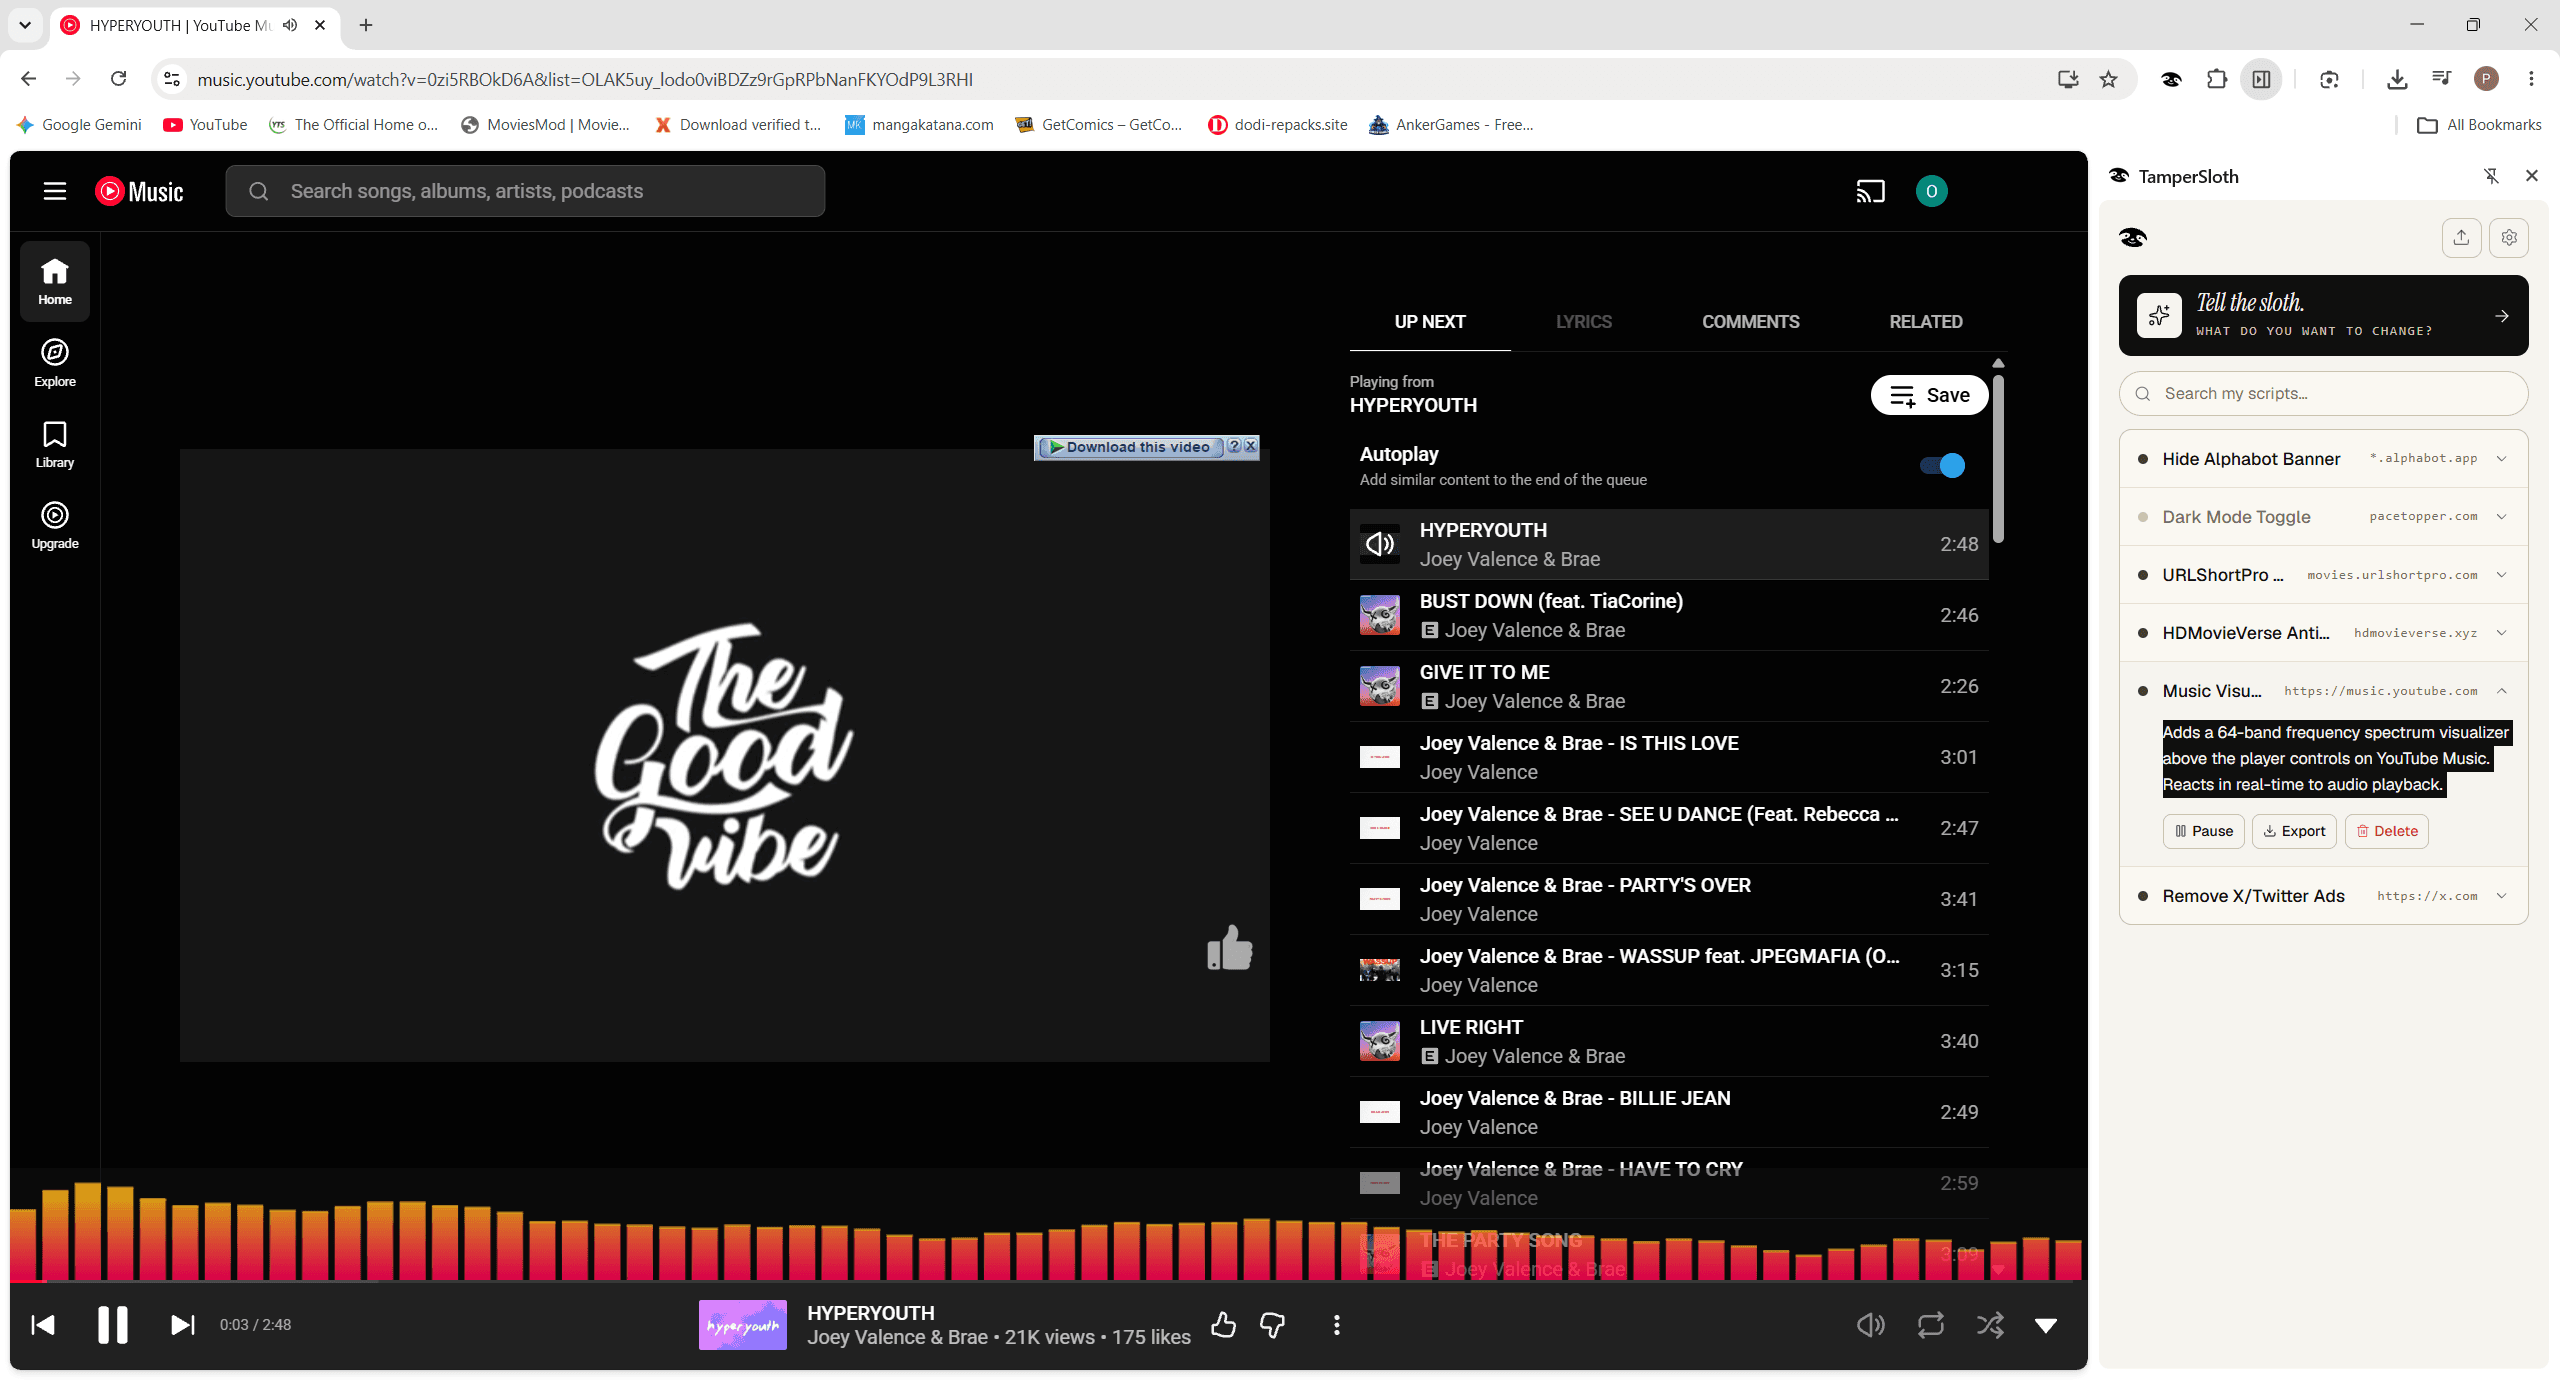Click the TamperSloth export upload icon
2560x1380 pixels.
(x=2461, y=238)
